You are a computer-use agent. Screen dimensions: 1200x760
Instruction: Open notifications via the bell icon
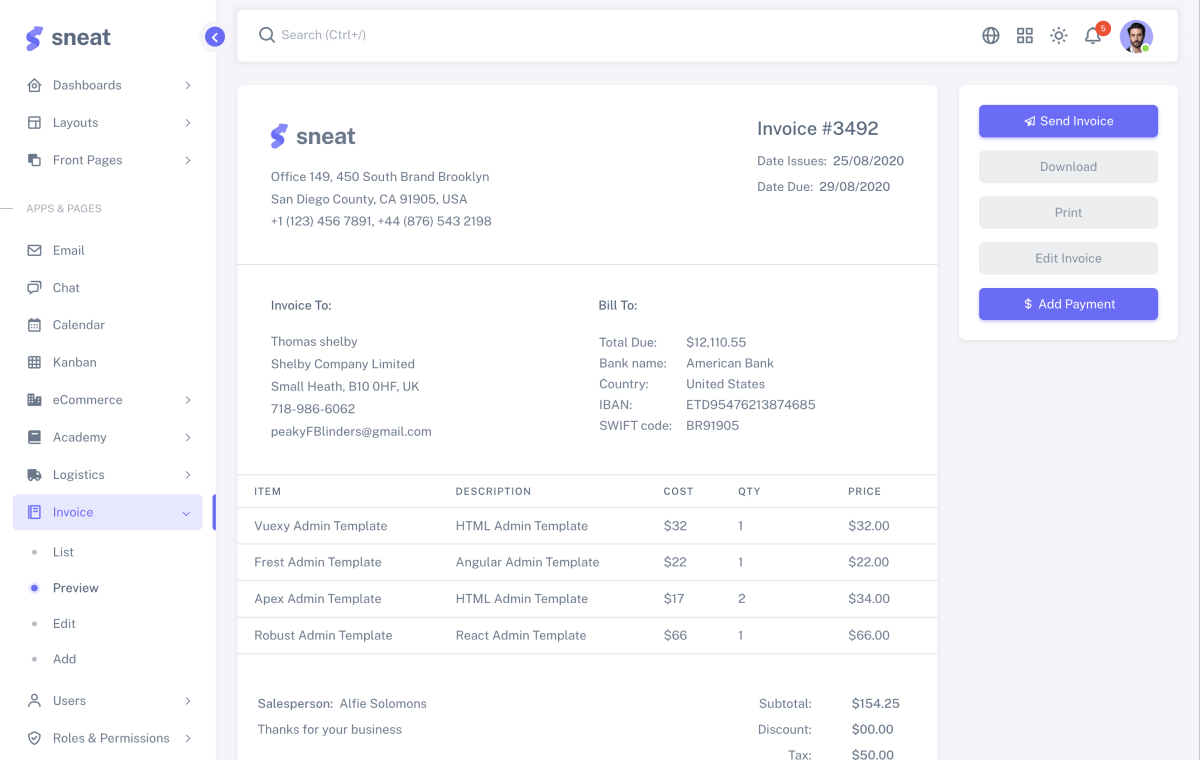point(1092,35)
